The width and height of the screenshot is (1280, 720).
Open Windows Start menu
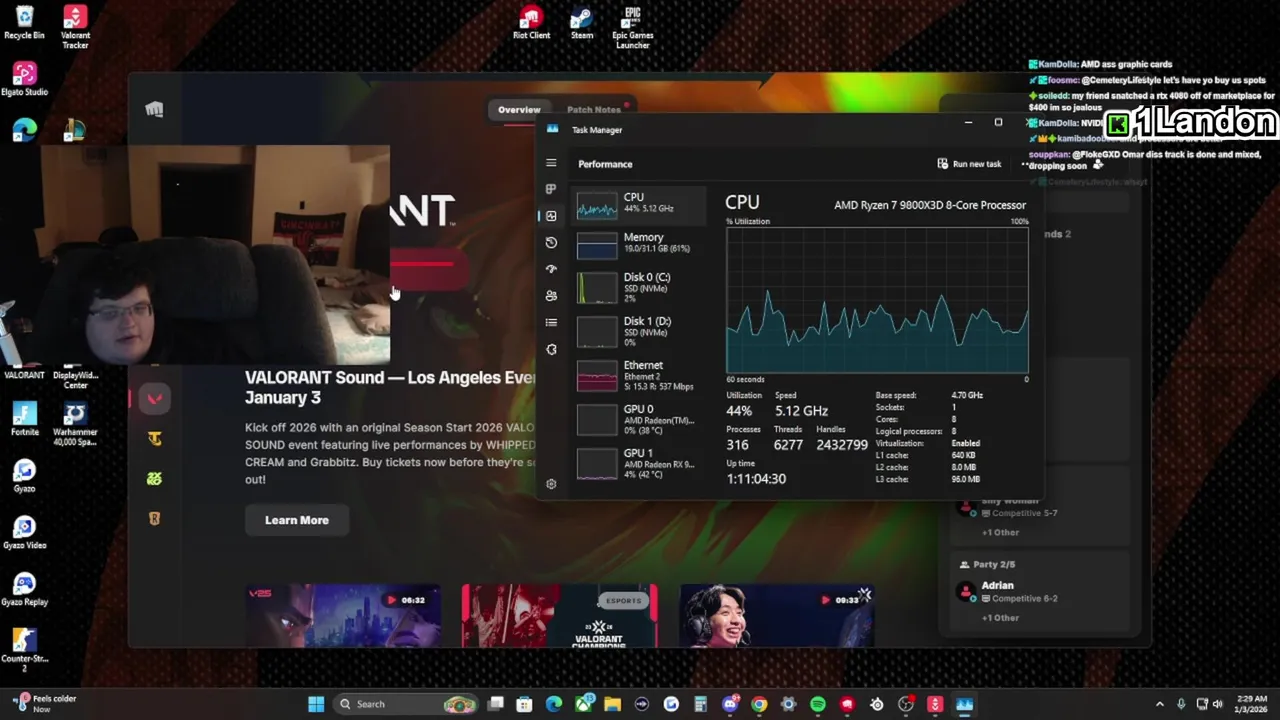coord(316,704)
